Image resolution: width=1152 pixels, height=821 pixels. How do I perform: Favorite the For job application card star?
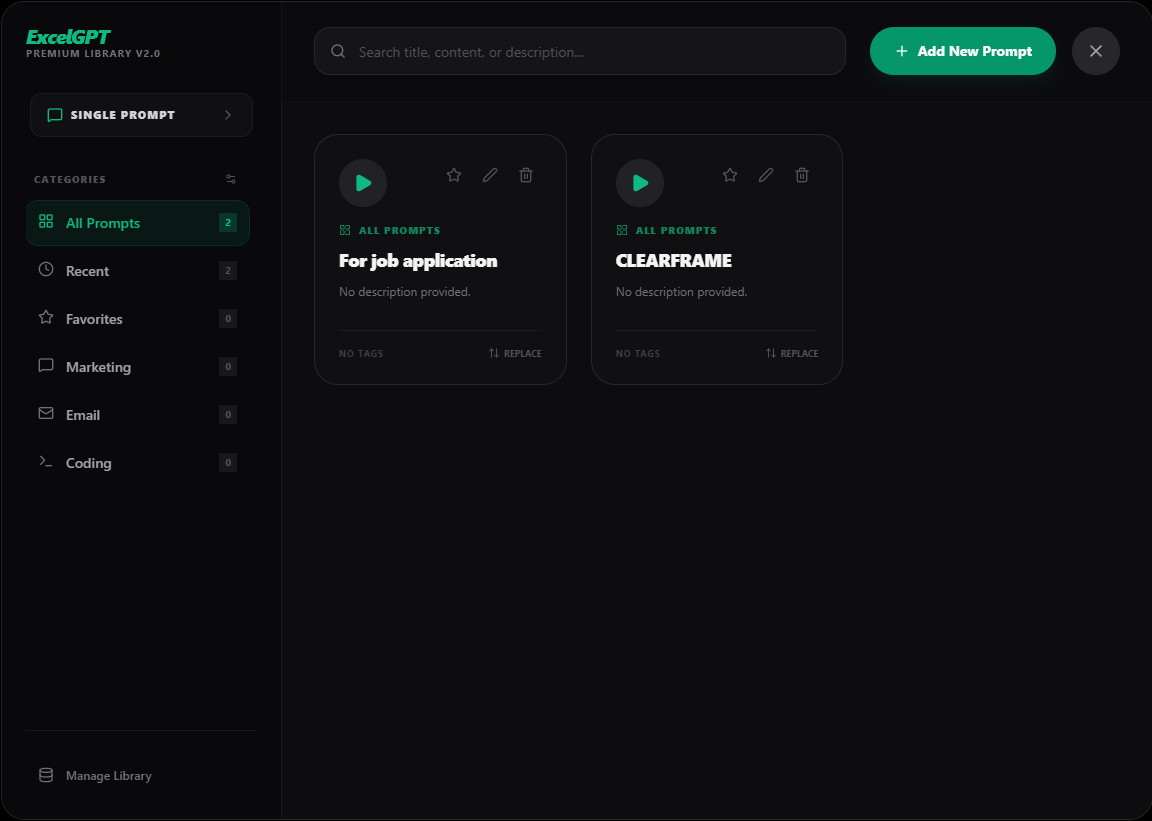(454, 175)
